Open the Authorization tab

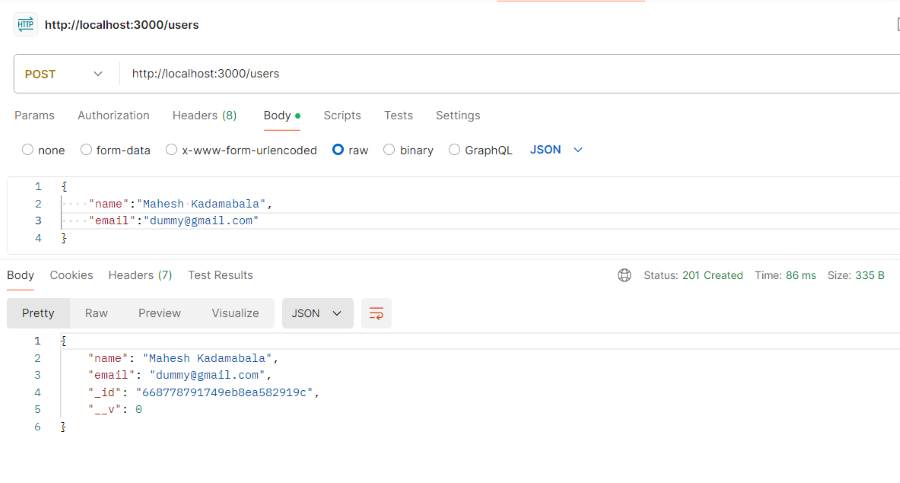[113, 115]
